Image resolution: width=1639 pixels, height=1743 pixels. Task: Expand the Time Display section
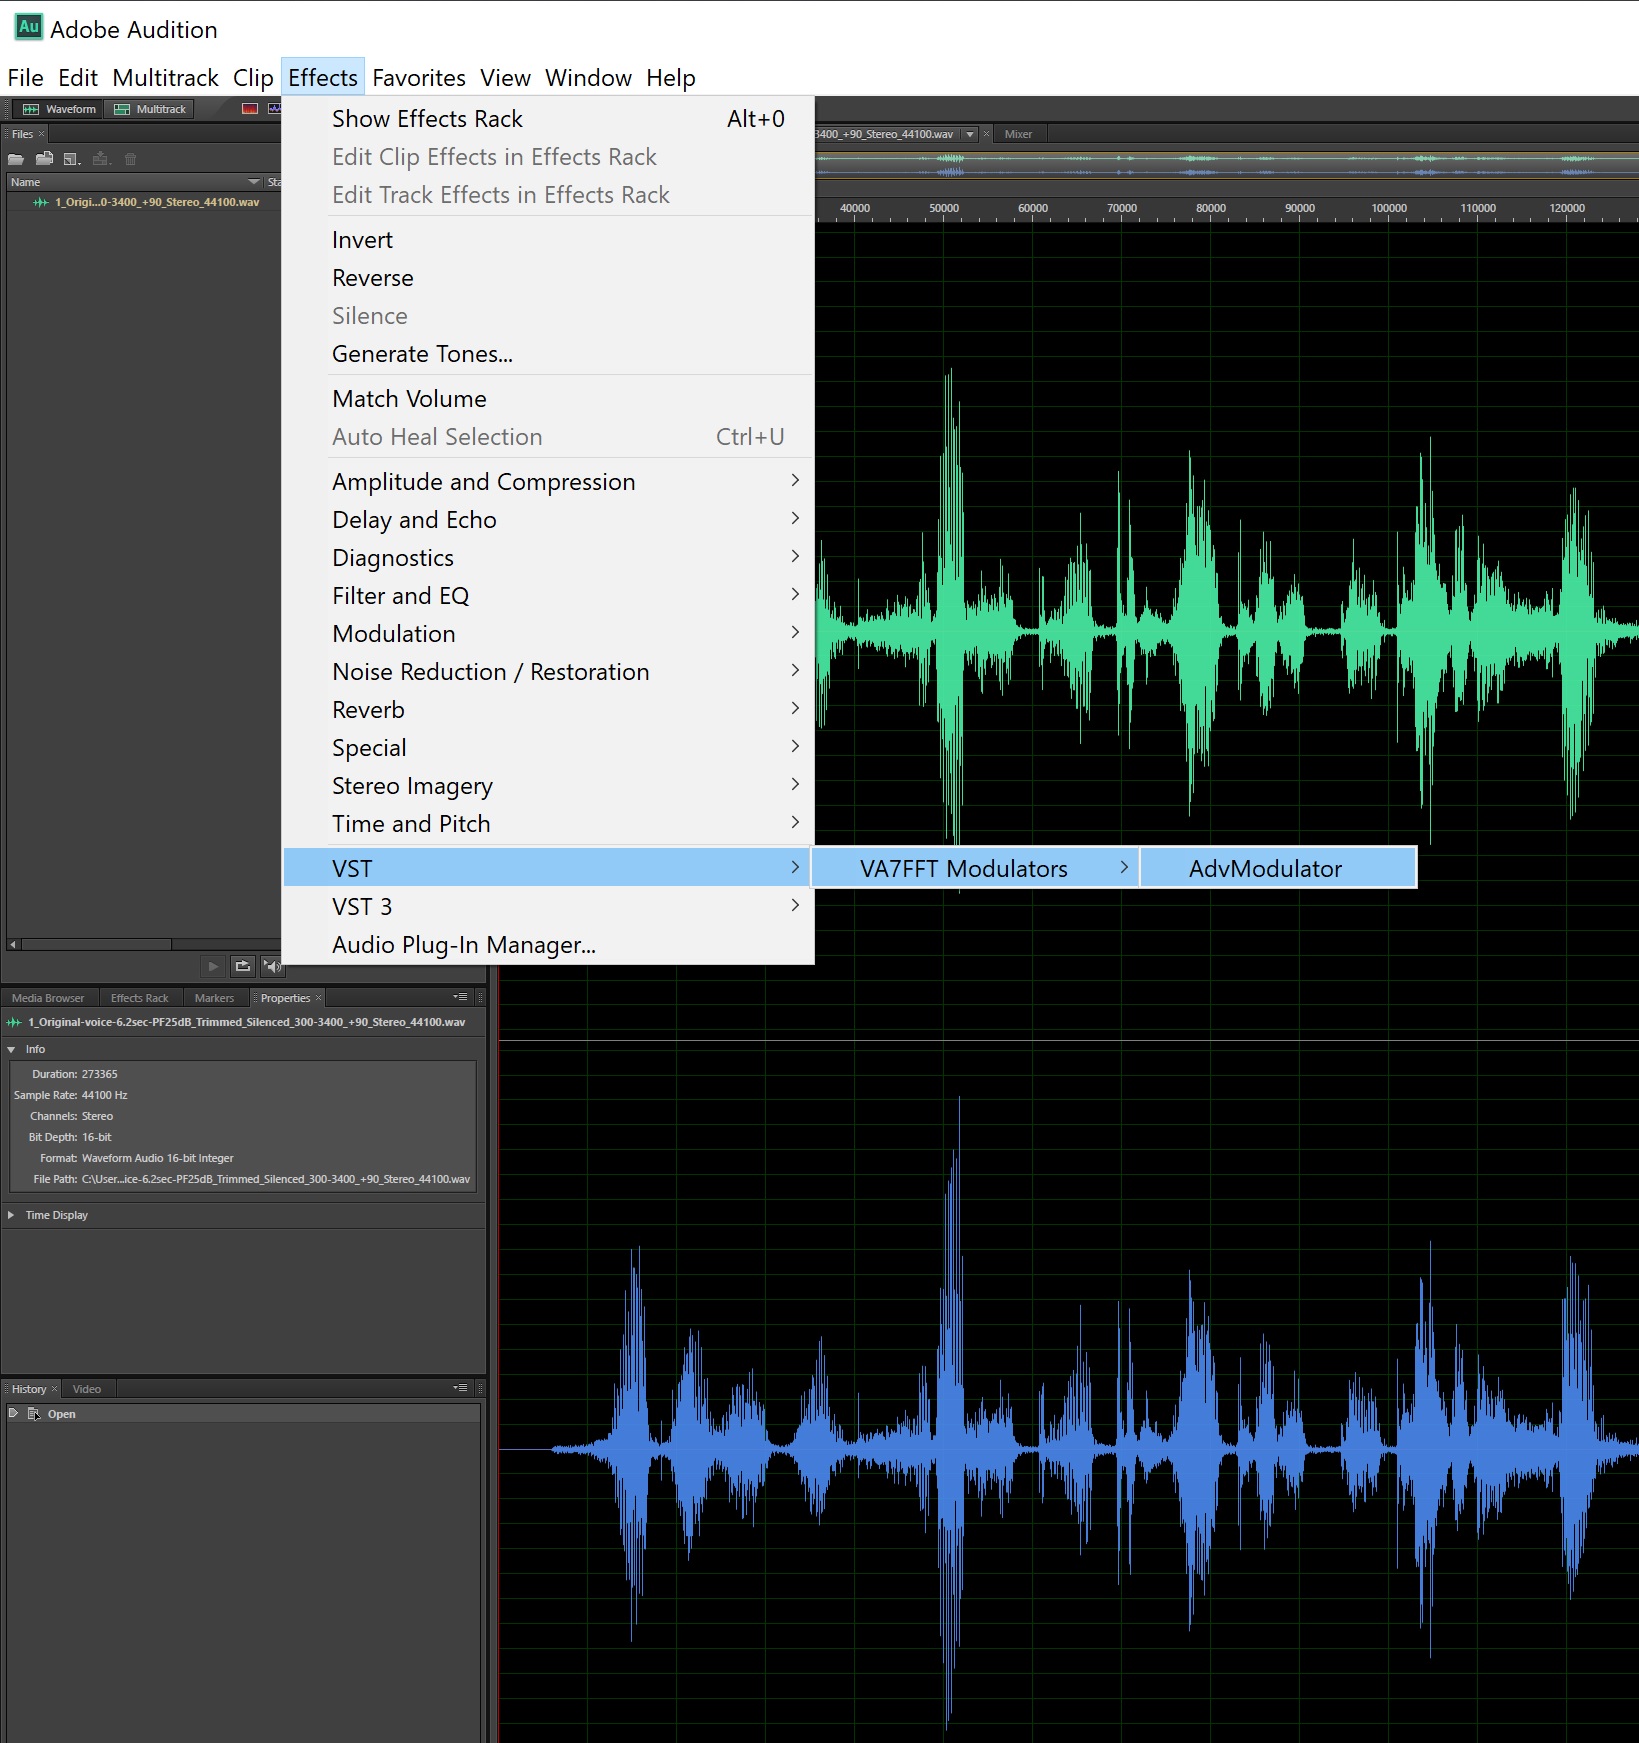point(12,1215)
